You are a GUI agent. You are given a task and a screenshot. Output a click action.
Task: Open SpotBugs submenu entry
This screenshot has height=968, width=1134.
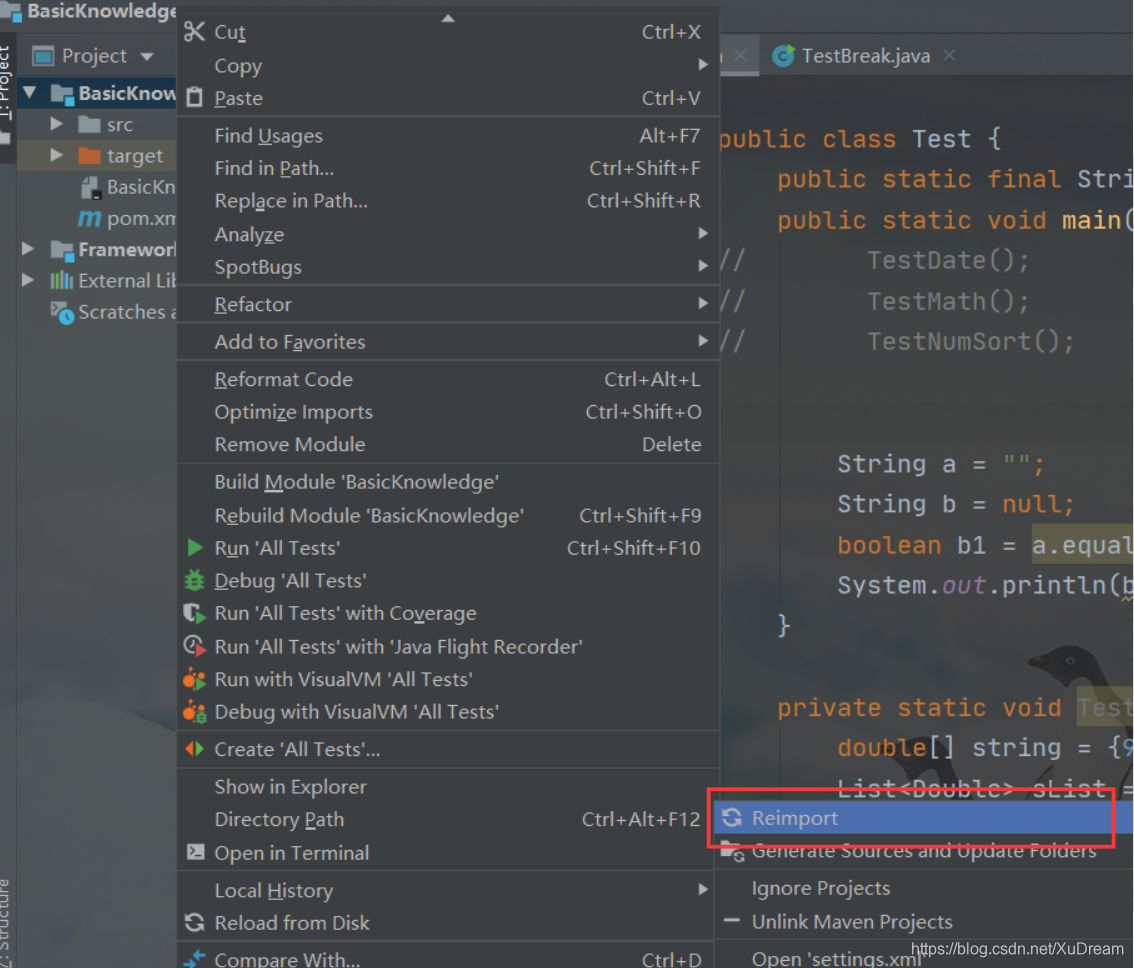(x=448, y=267)
